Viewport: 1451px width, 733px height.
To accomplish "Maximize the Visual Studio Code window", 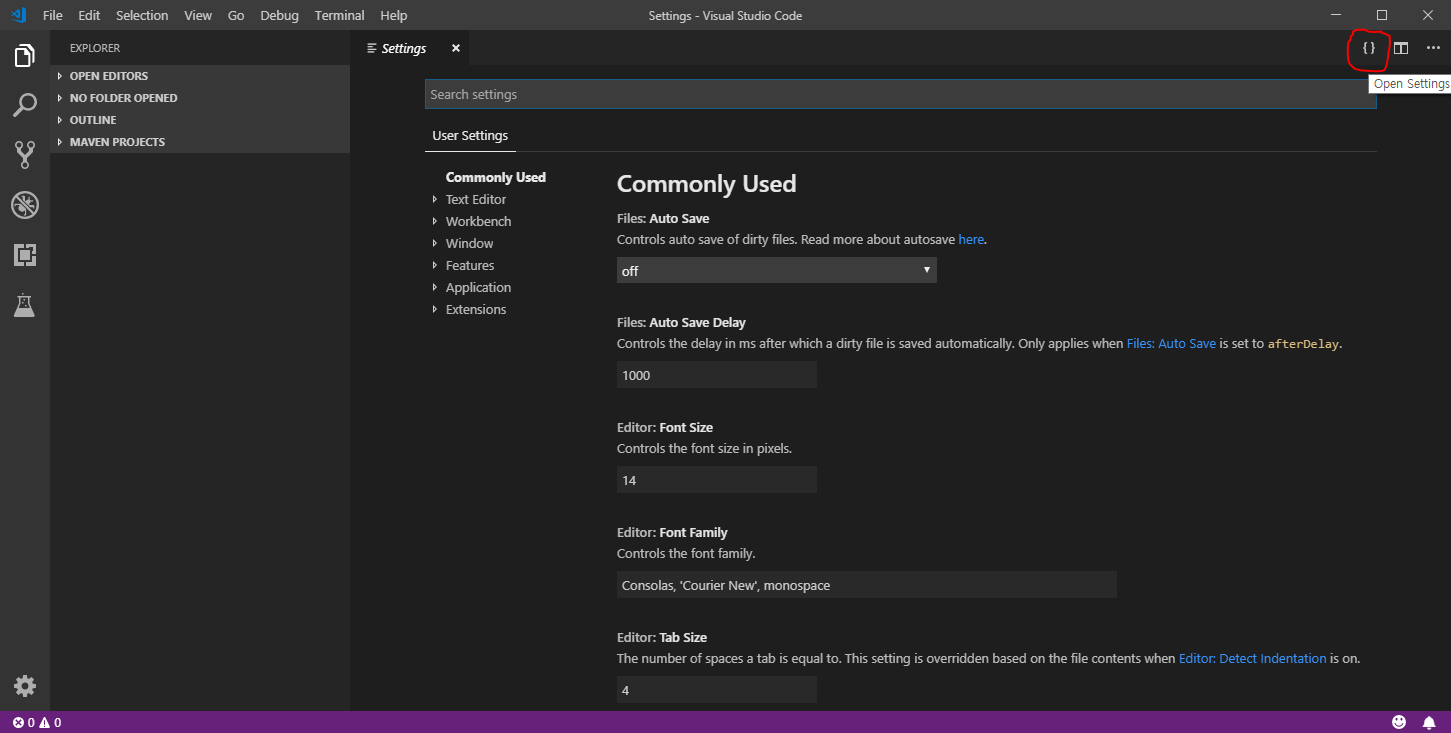I will point(1382,15).
